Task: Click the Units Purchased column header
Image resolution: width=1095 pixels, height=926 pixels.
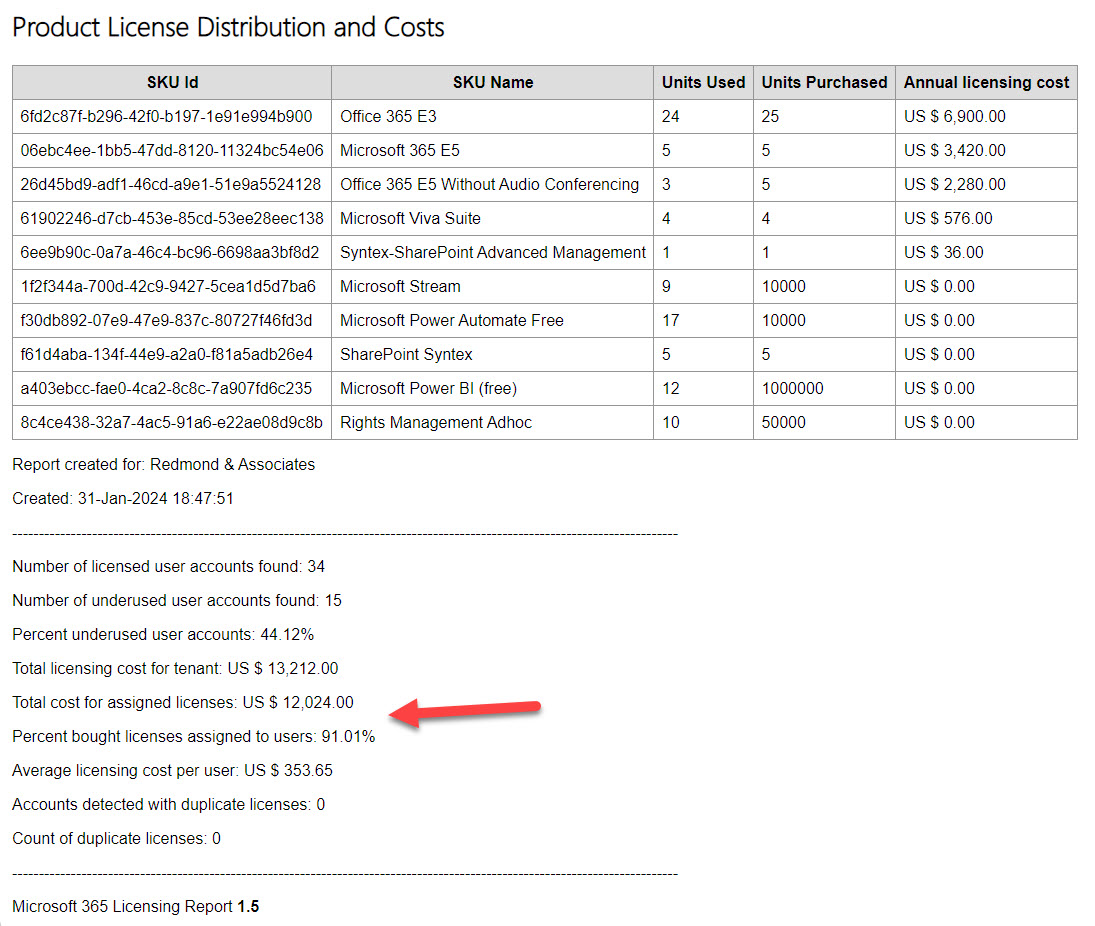Action: pyautogui.click(x=824, y=82)
